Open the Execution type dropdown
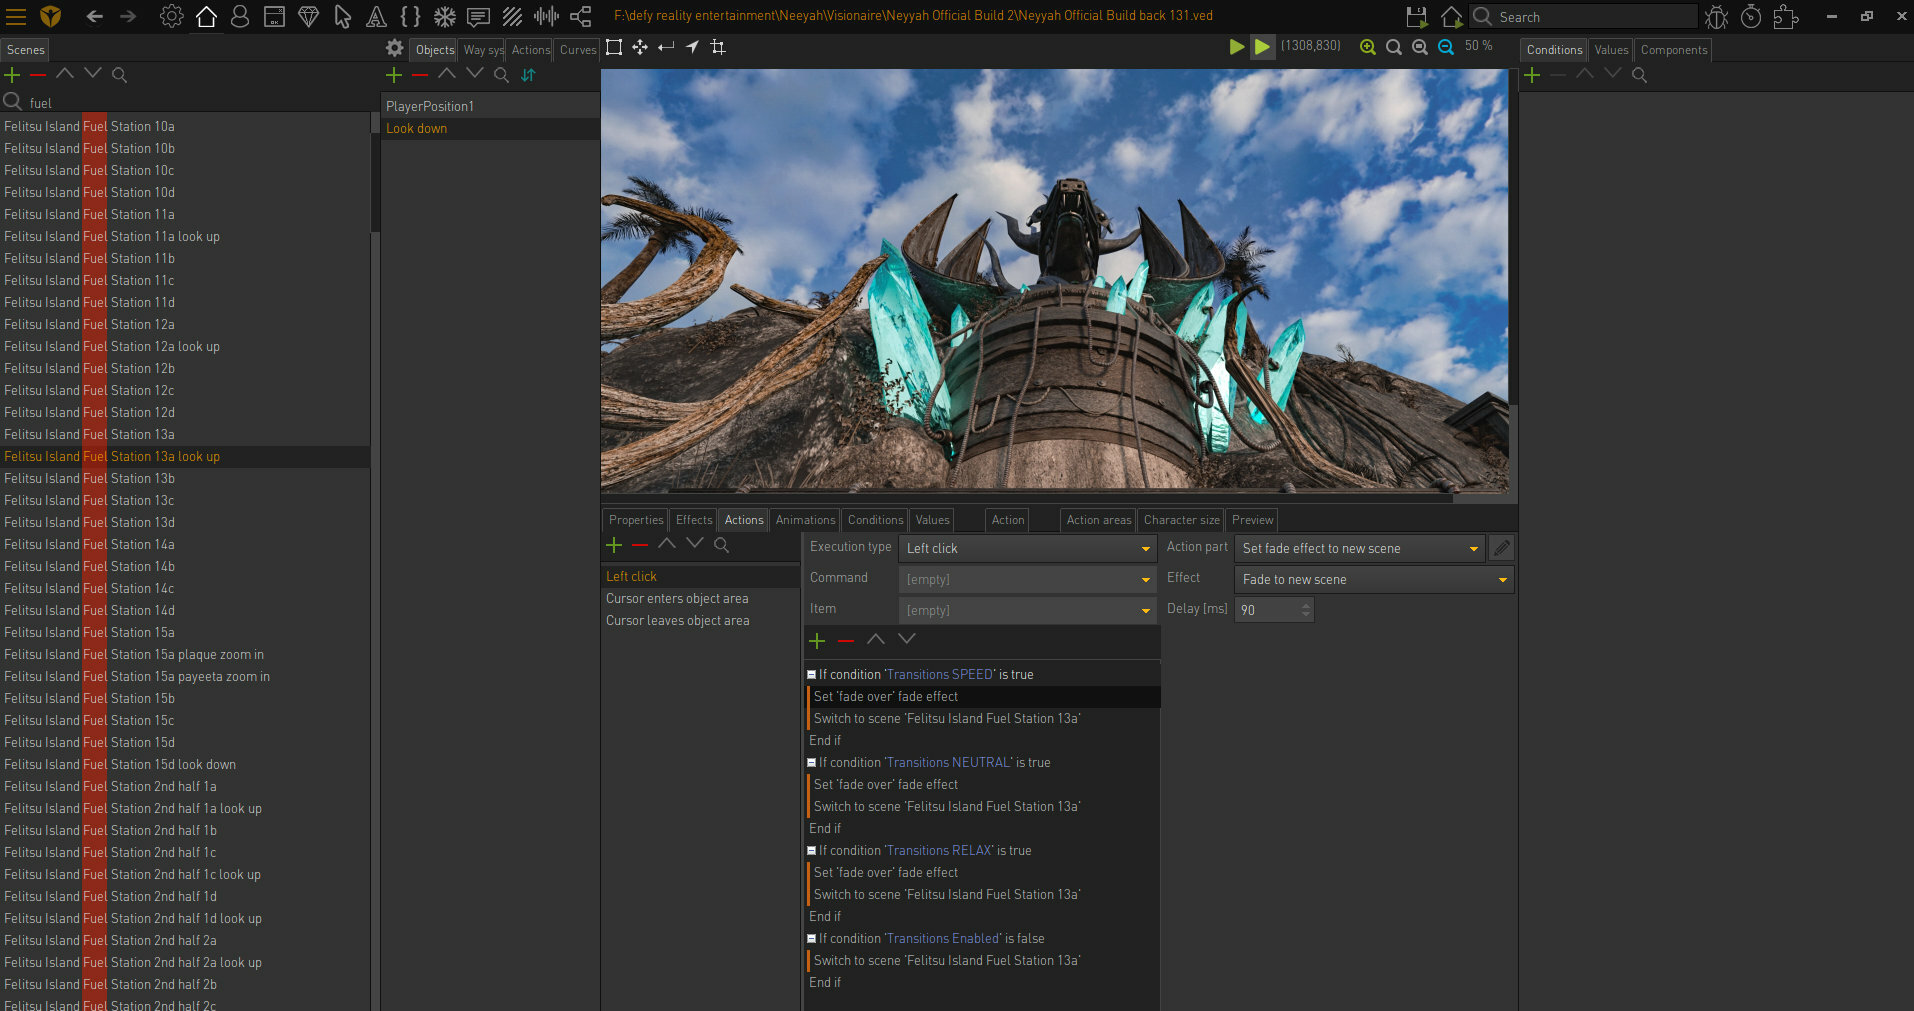Viewport: 1914px width, 1011px height. pos(1028,548)
